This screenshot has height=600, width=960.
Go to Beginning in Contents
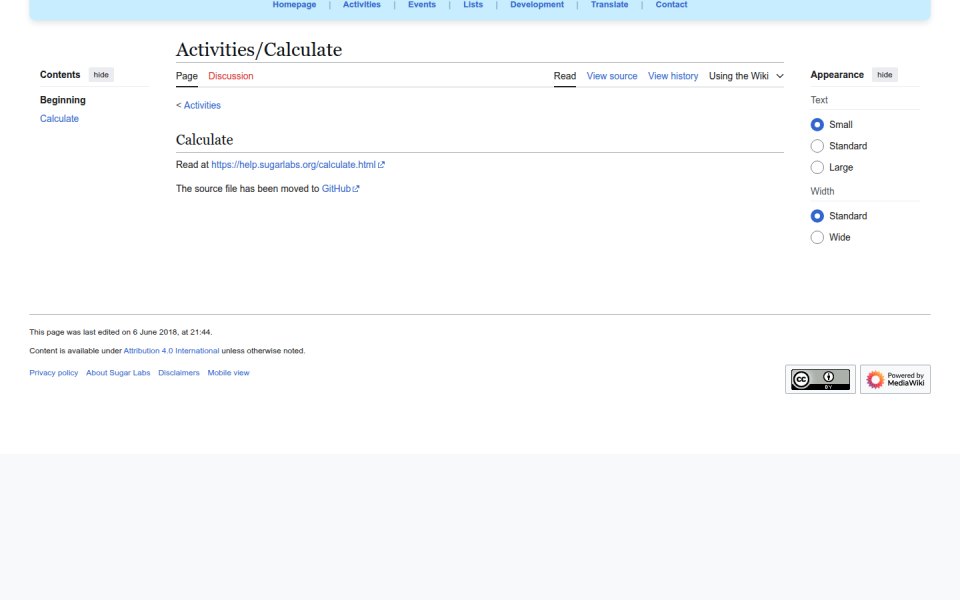pos(62,100)
